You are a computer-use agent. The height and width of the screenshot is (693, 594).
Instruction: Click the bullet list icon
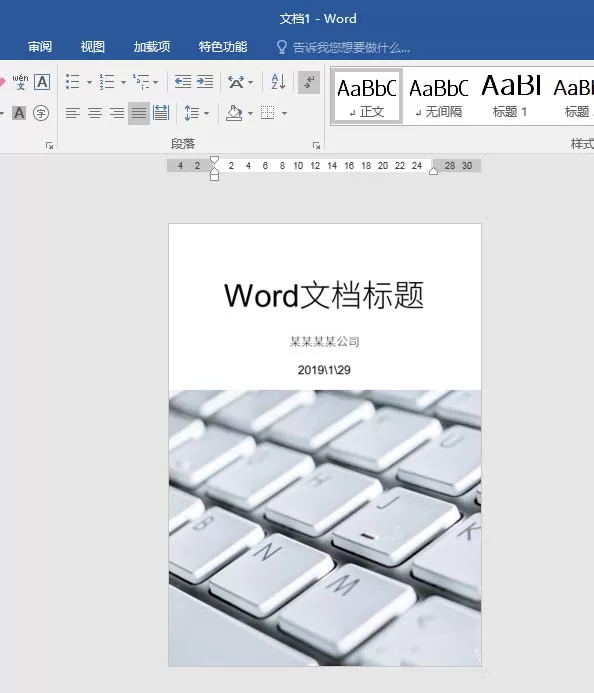(72, 82)
